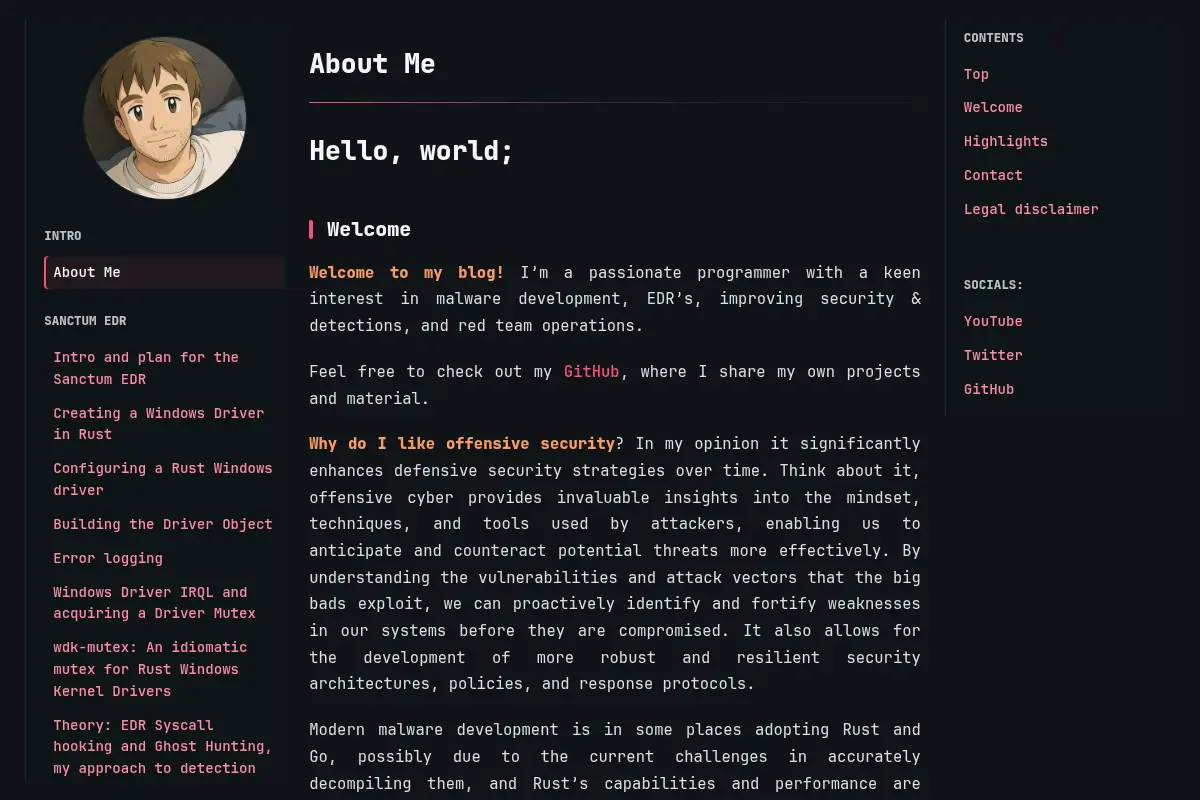Open Theory: EDR Syscall hooking post

click(x=163, y=746)
